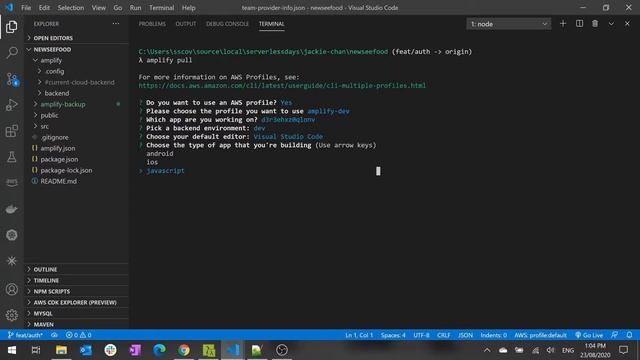This screenshot has height=360, width=640.
Task: Expand the NPM Scripts section
Action: 77,292
